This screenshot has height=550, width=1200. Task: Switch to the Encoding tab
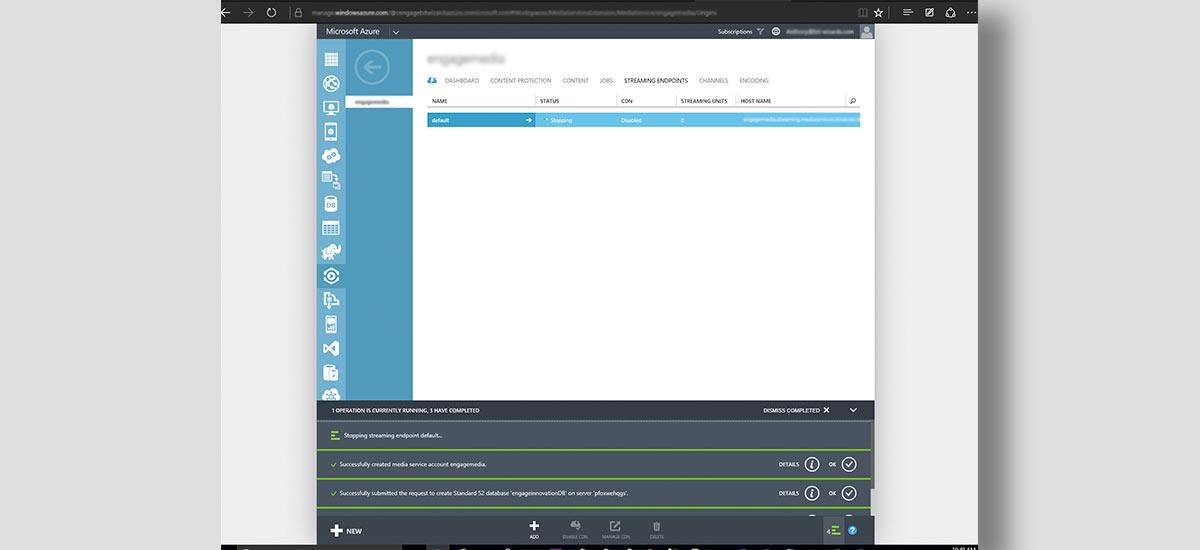pos(754,80)
